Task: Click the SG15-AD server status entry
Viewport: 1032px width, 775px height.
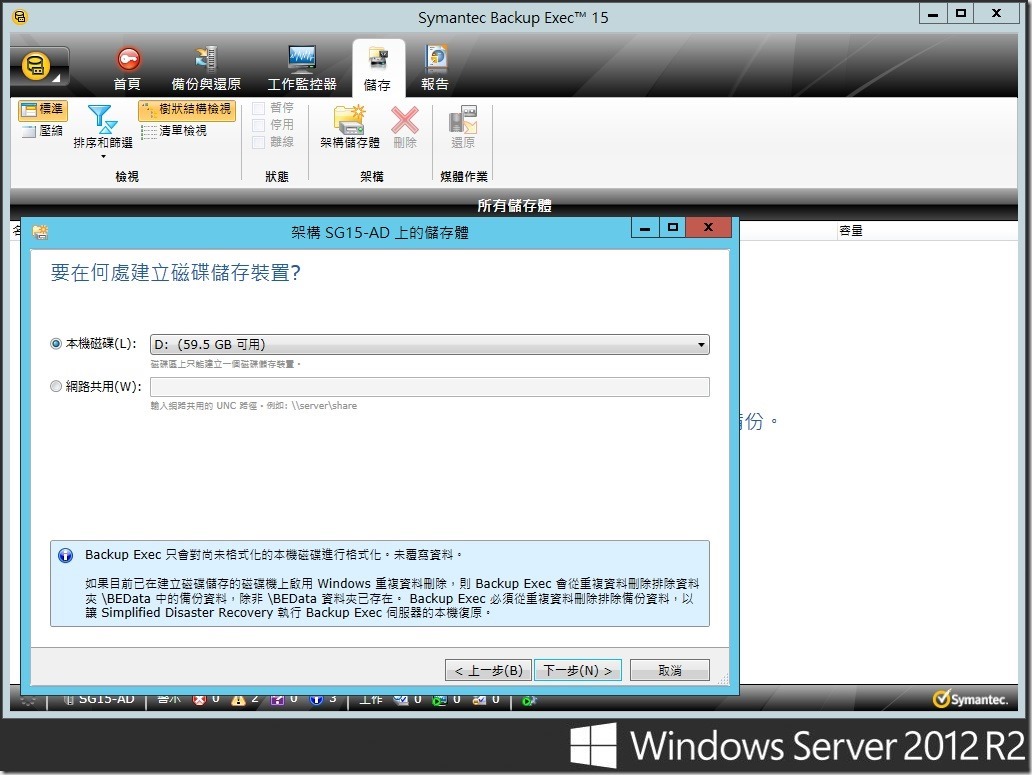Action: [99, 699]
